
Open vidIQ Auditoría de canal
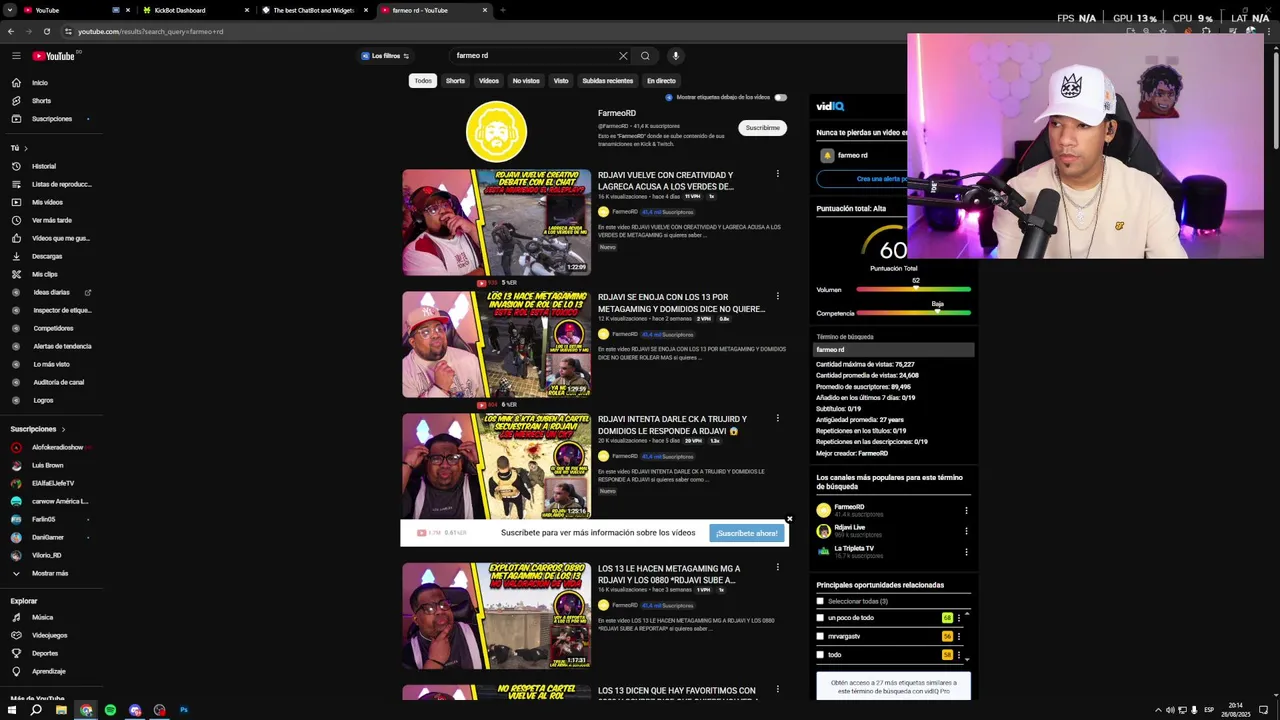58,382
